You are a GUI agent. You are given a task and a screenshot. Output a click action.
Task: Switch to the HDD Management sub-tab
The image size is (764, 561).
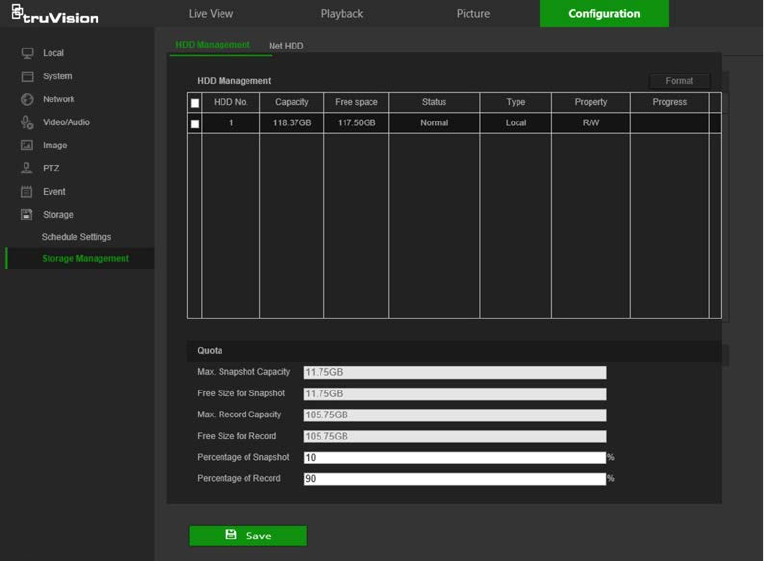click(212, 45)
